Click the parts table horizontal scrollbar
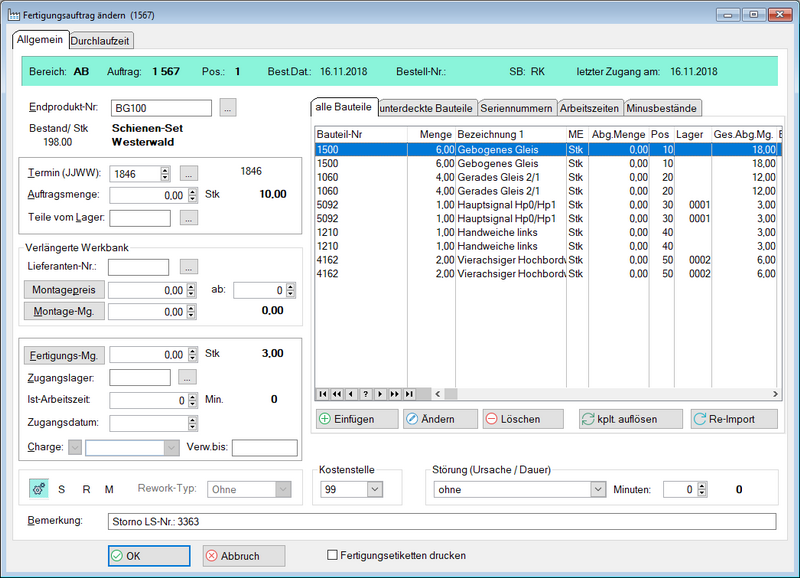Screen dimensions: 800x578 pyautogui.click(x=600, y=394)
